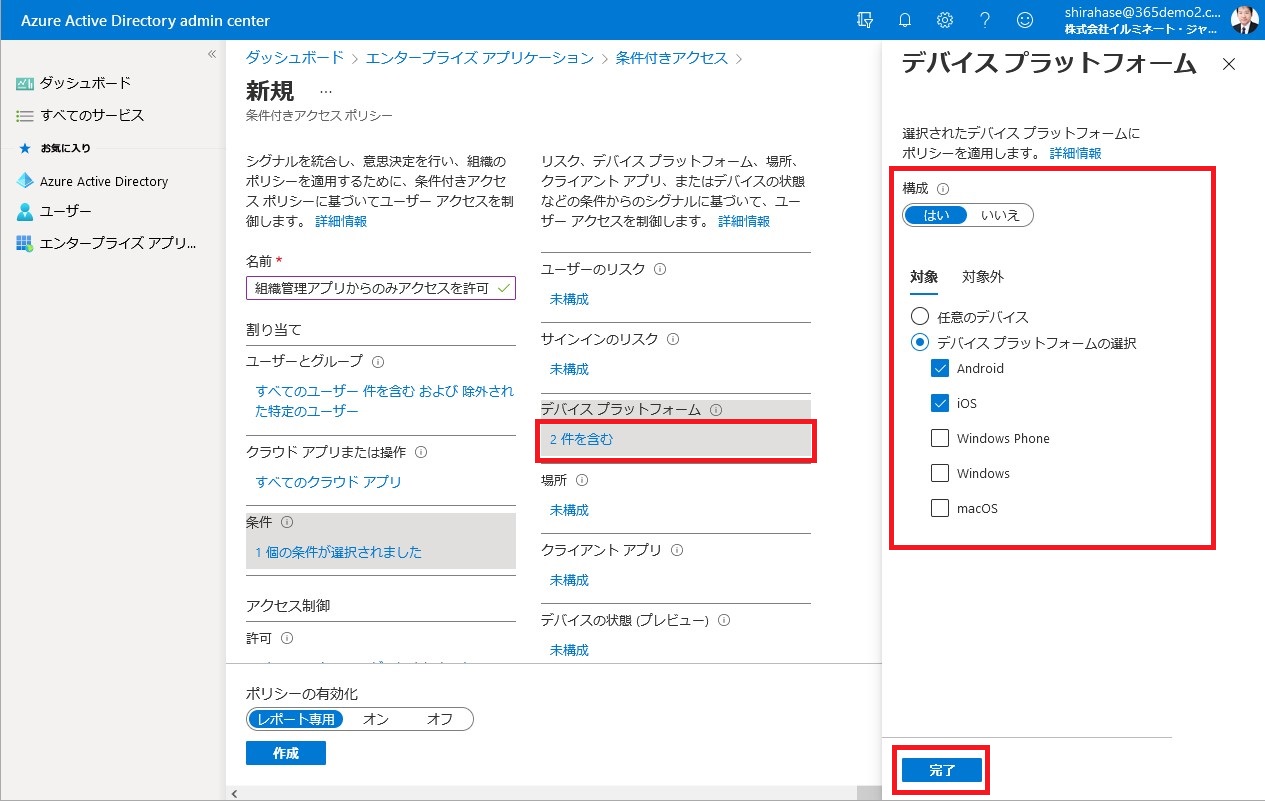The image size is (1265, 801).
Task: Click the 名前 policy name input field
Action: (x=381, y=288)
